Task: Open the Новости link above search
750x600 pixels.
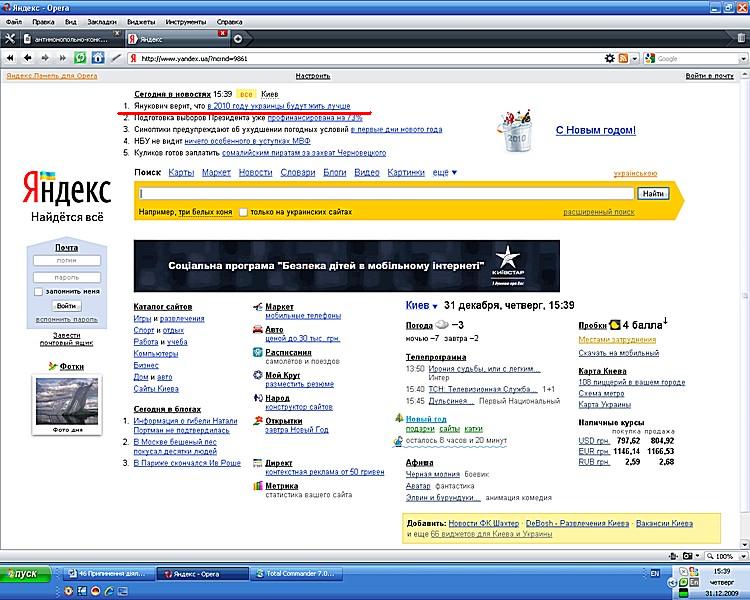Action: tap(255, 173)
